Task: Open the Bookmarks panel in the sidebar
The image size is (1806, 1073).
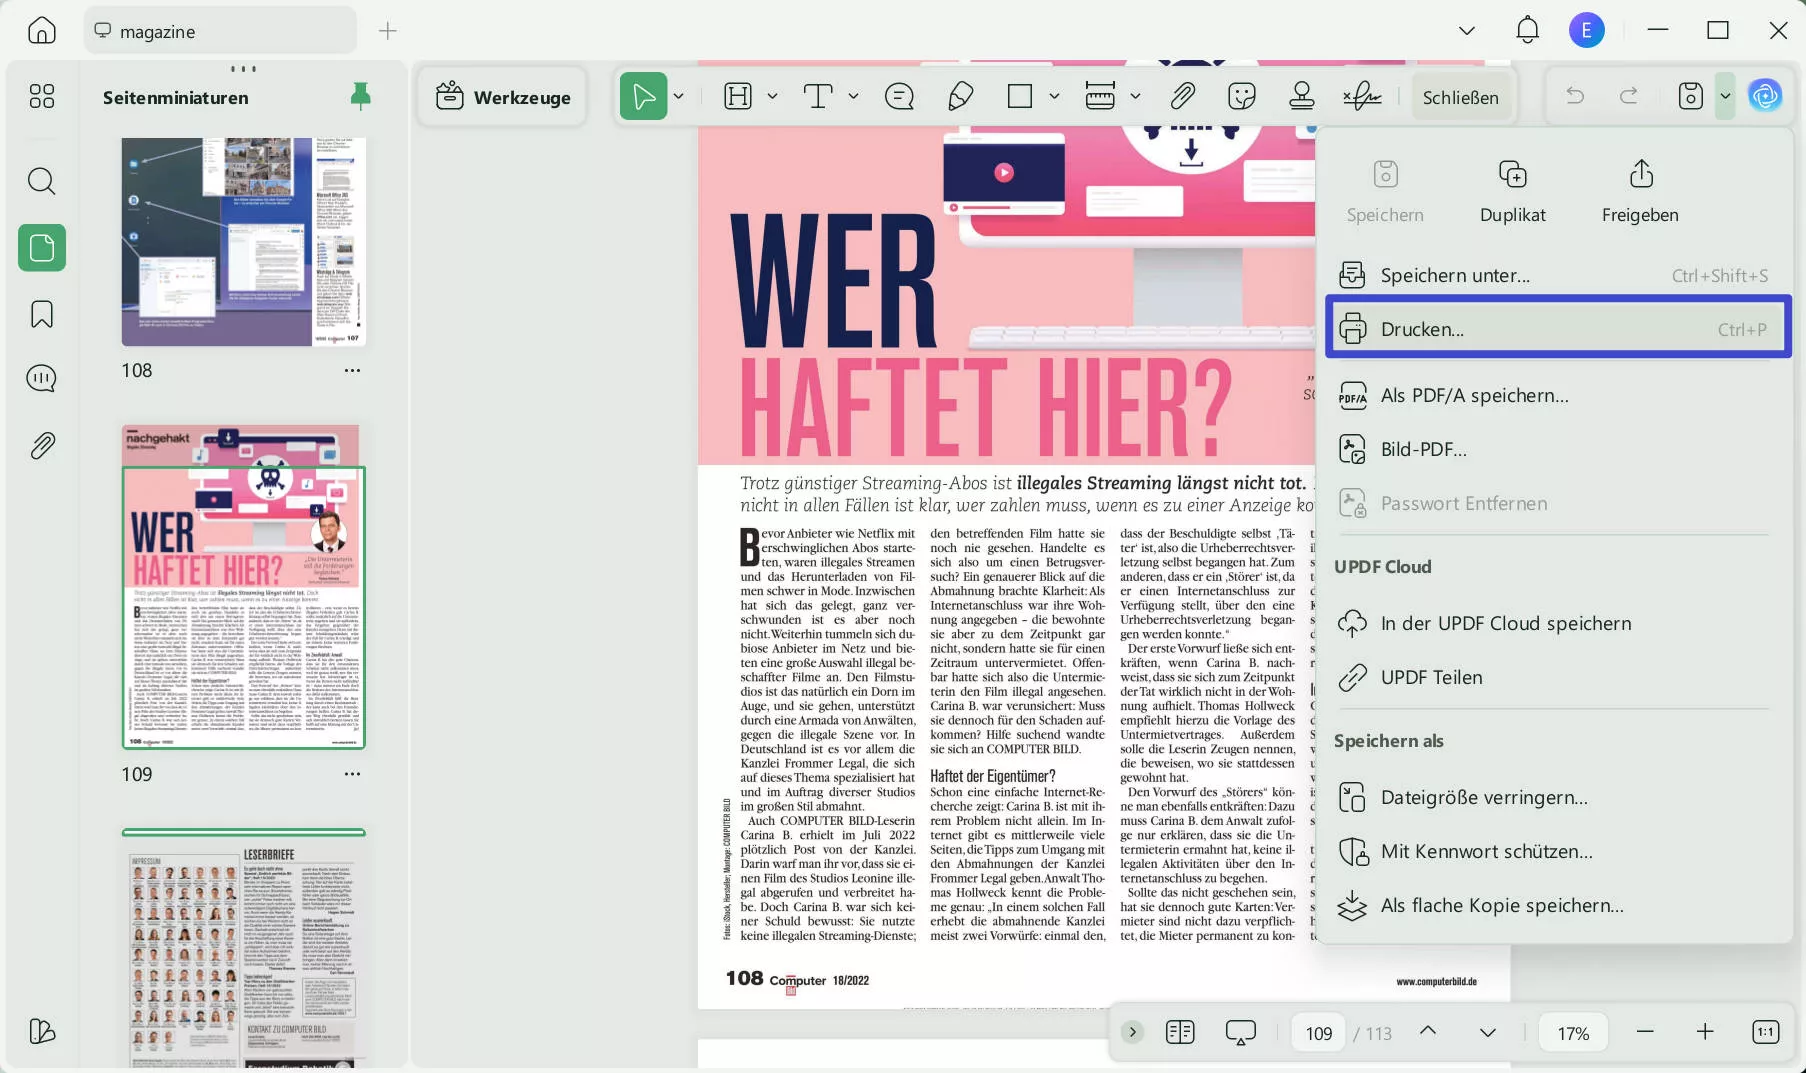Action: tap(41, 314)
